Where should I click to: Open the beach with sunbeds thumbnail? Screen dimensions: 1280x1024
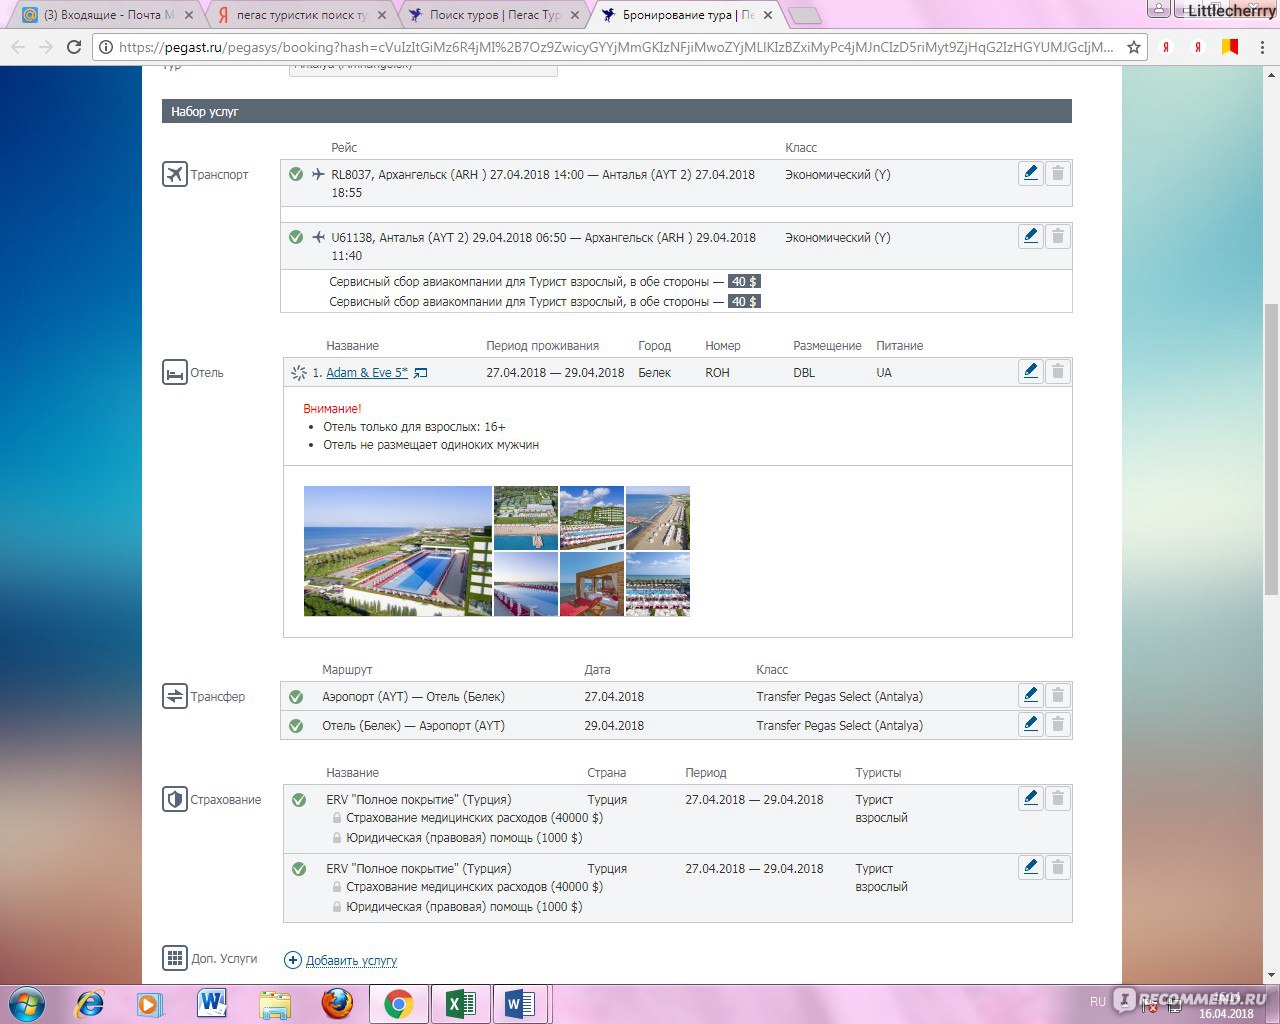657,518
